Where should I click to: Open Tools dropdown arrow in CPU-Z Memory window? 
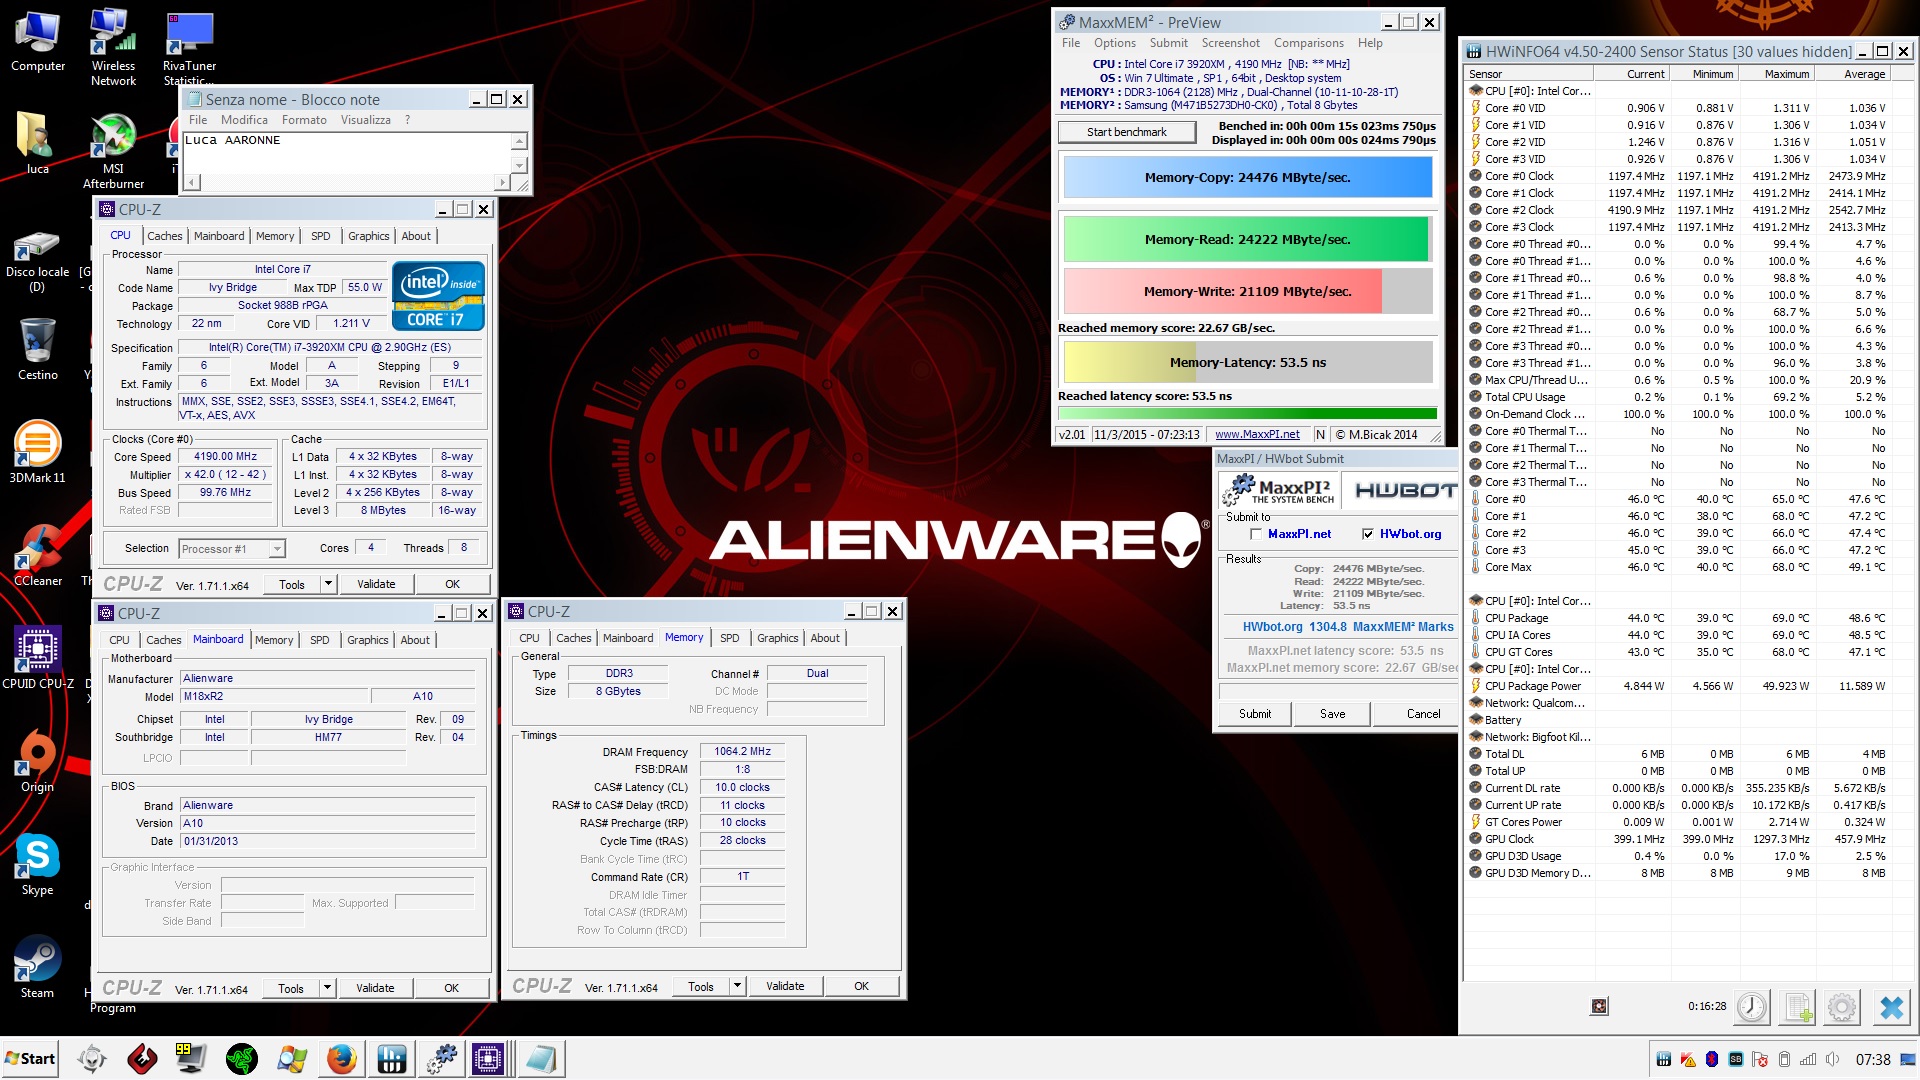tap(737, 986)
